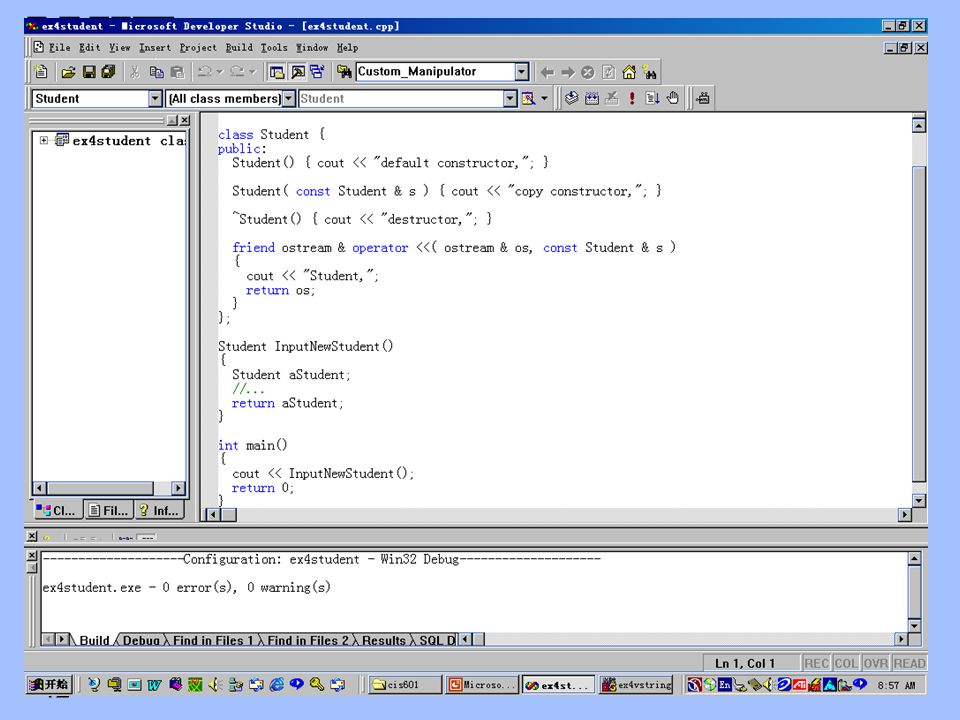Switch to the InfoView workspace tab
Image resolution: width=960 pixels, height=720 pixels.
tap(159, 510)
